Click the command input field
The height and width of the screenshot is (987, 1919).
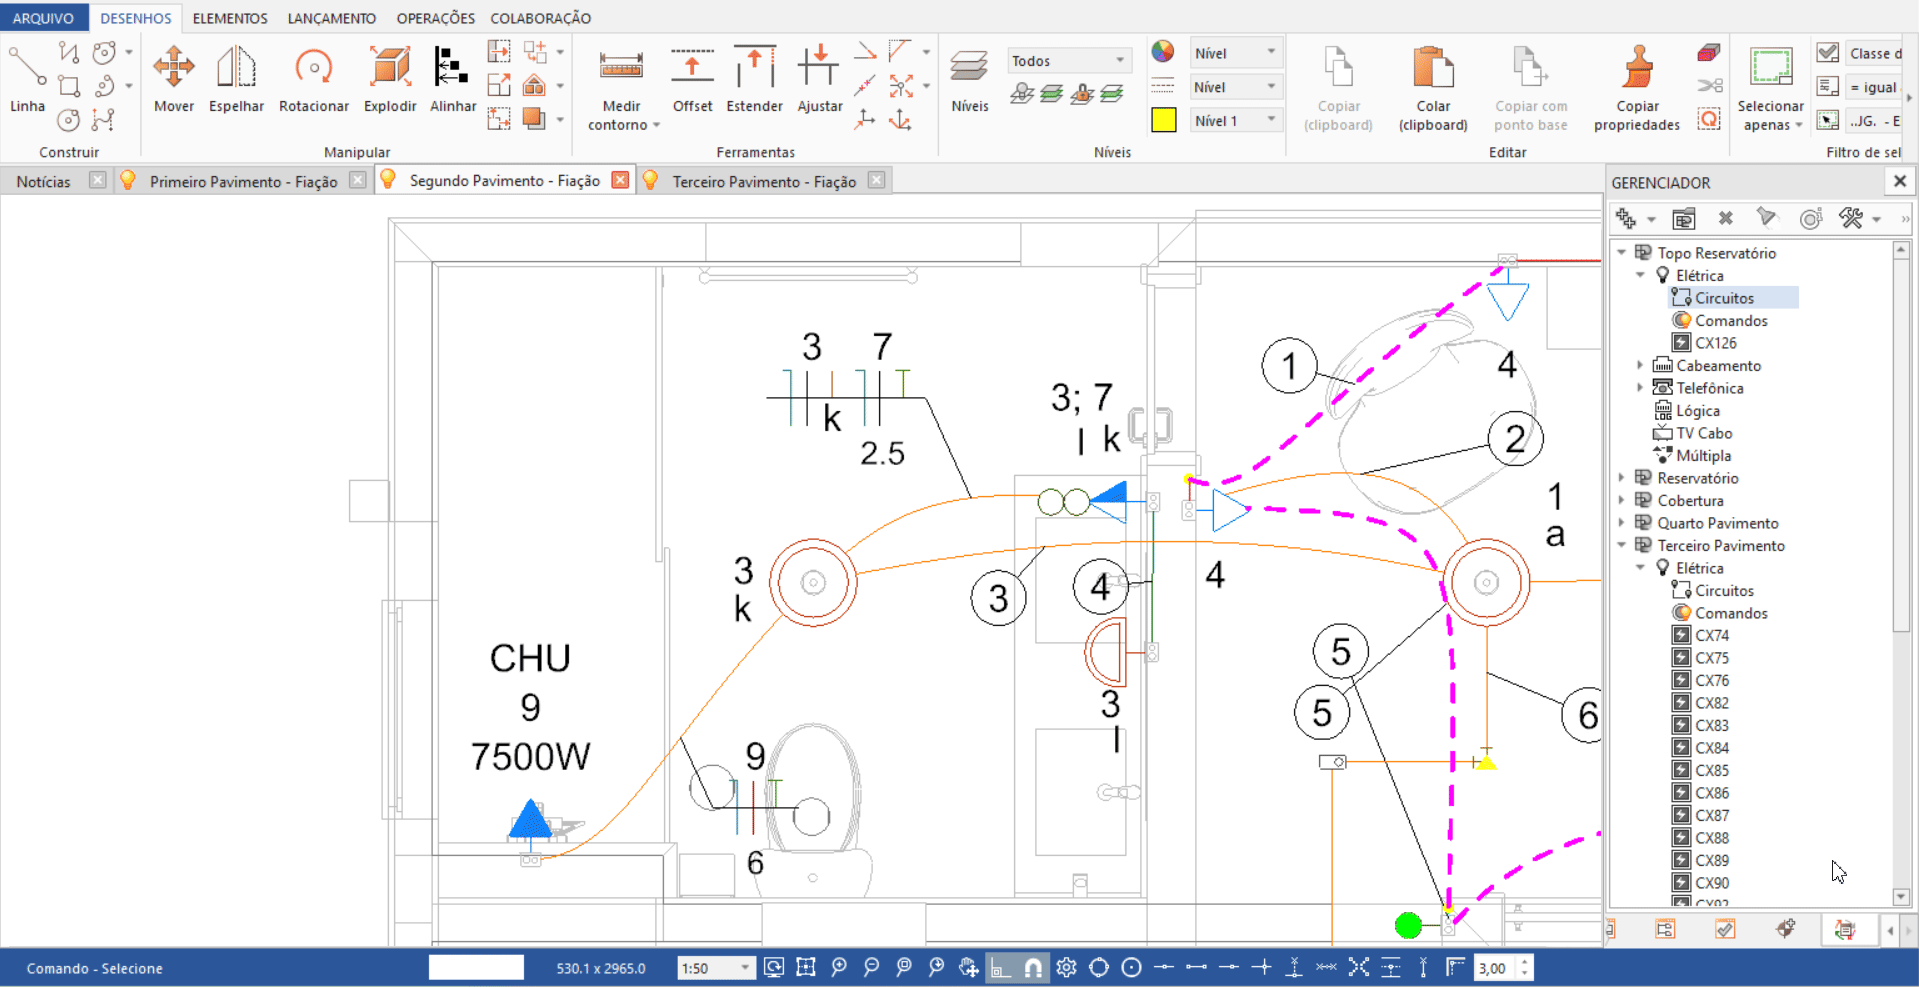pos(476,968)
